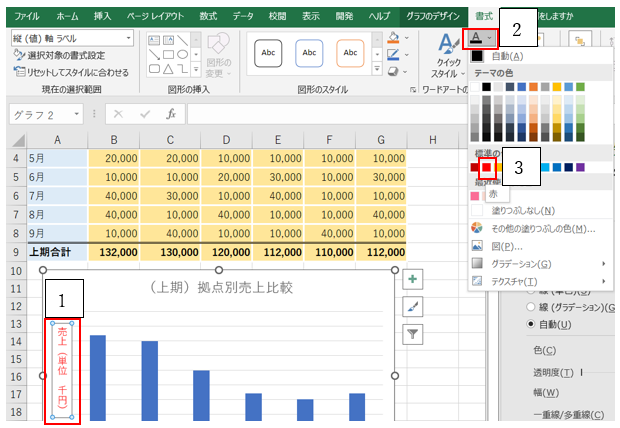Screen dimensions: 620x428
Task: Click the fx insert function icon
Action: coord(171,114)
